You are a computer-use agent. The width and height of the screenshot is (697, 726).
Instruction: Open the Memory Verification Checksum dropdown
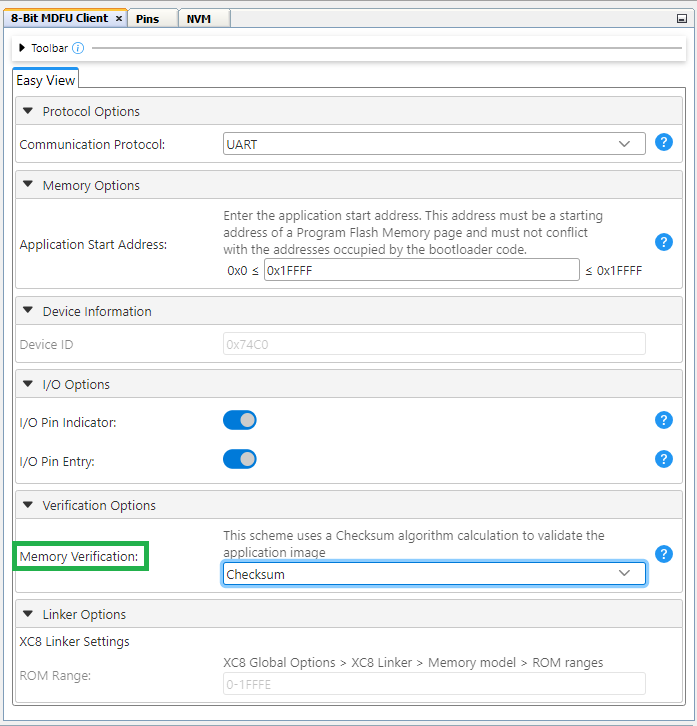click(434, 574)
